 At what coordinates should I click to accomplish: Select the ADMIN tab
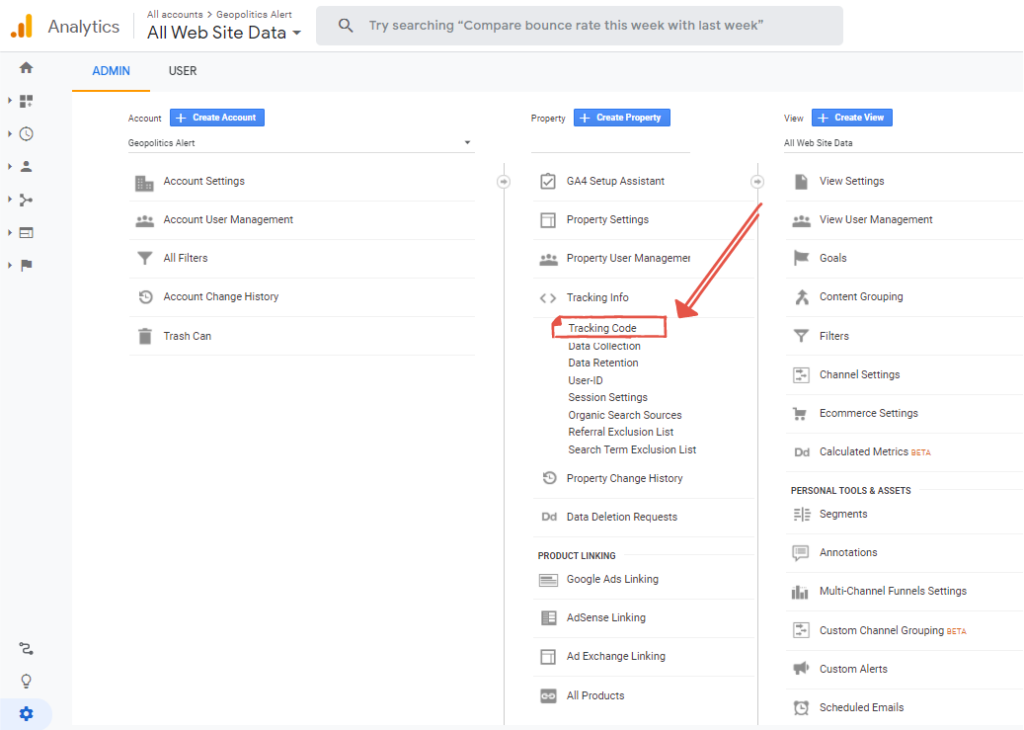112,71
